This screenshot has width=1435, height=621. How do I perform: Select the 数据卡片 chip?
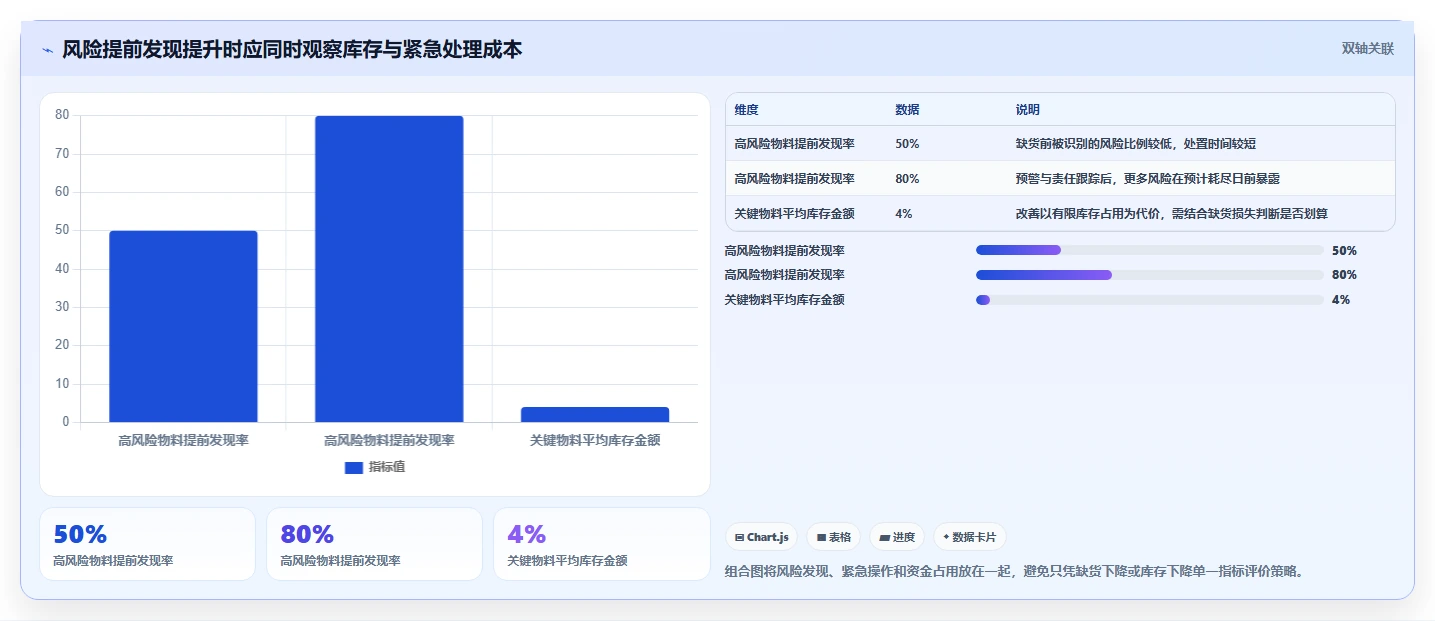click(x=970, y=537)
